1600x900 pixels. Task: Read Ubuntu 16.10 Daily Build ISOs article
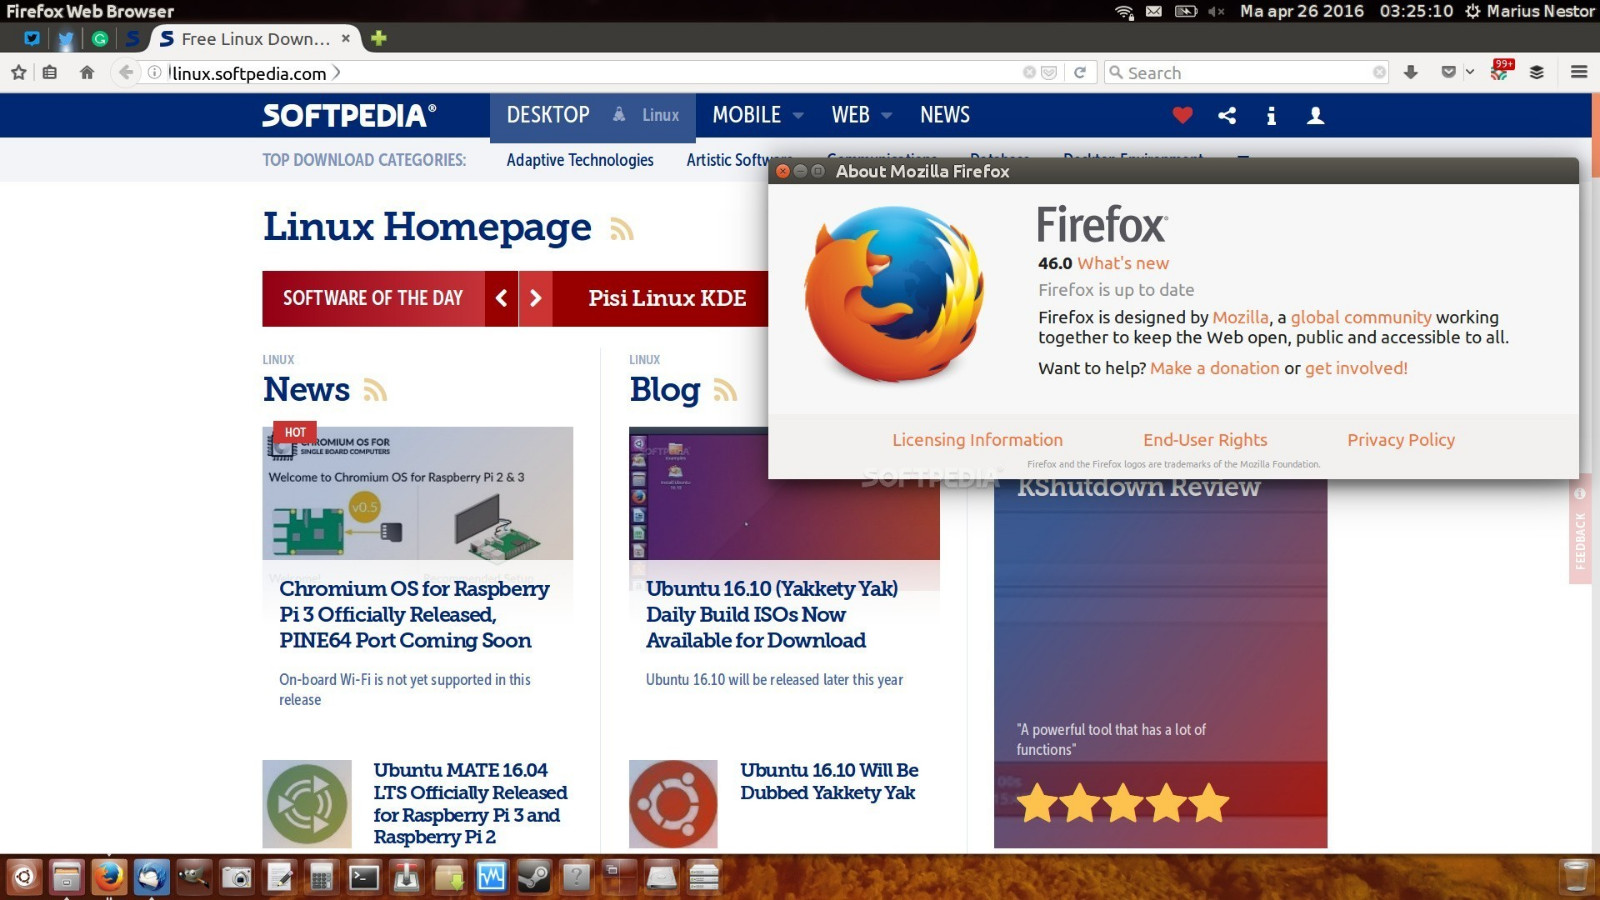point(772,614)
